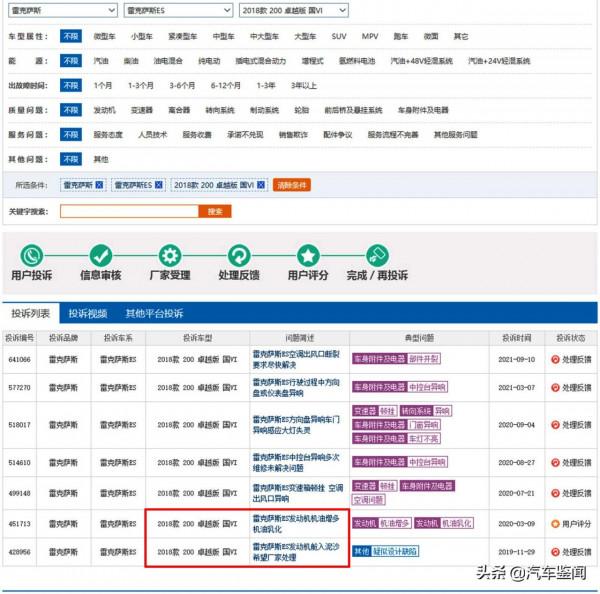Filter by MPV vehicle type

coord(370,36)
